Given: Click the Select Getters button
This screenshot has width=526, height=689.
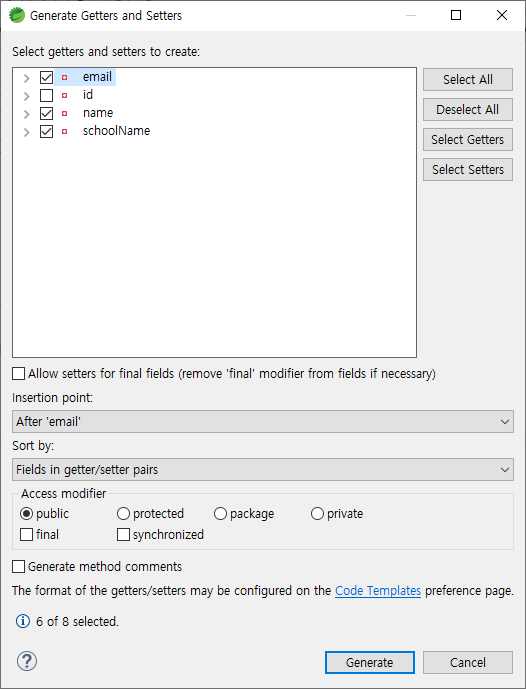Looking at the screenshot, I should click(x=468, y=139).
